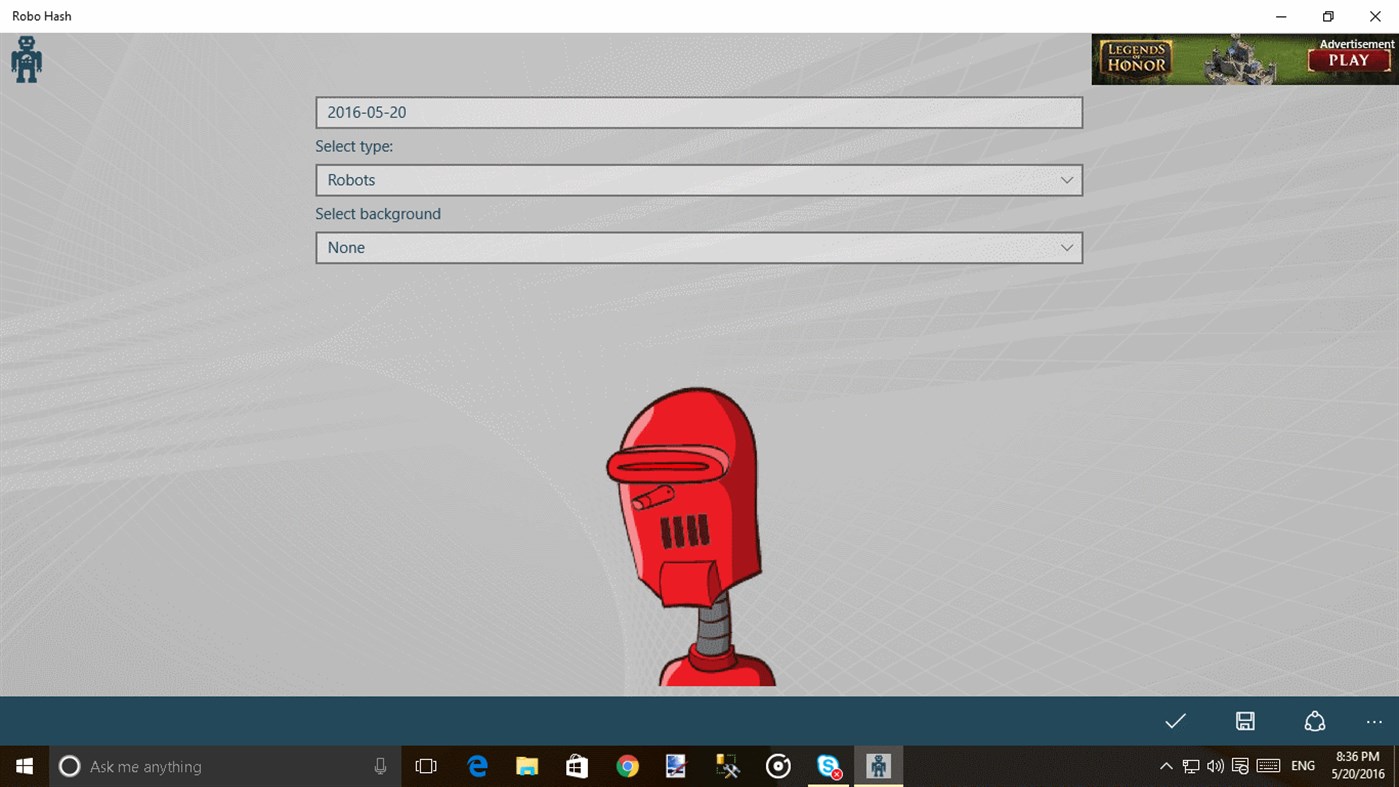Open Microsoft Edge from the taskbar
The height and width of the screenshot is (787, 1399).
click(x=477, y=766)
